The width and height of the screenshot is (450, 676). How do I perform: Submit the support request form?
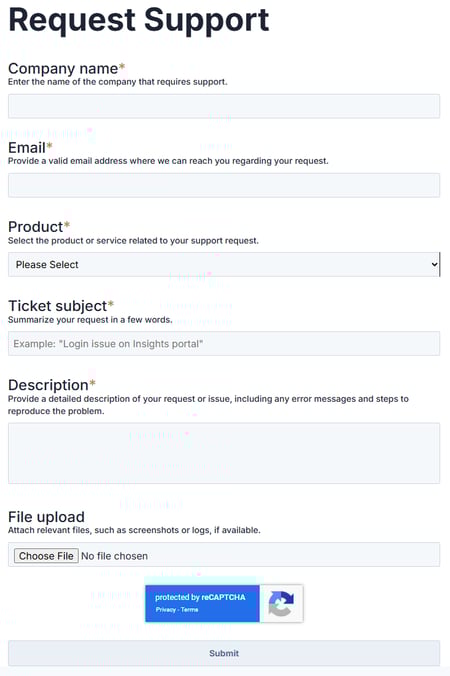tap(224, 653)
